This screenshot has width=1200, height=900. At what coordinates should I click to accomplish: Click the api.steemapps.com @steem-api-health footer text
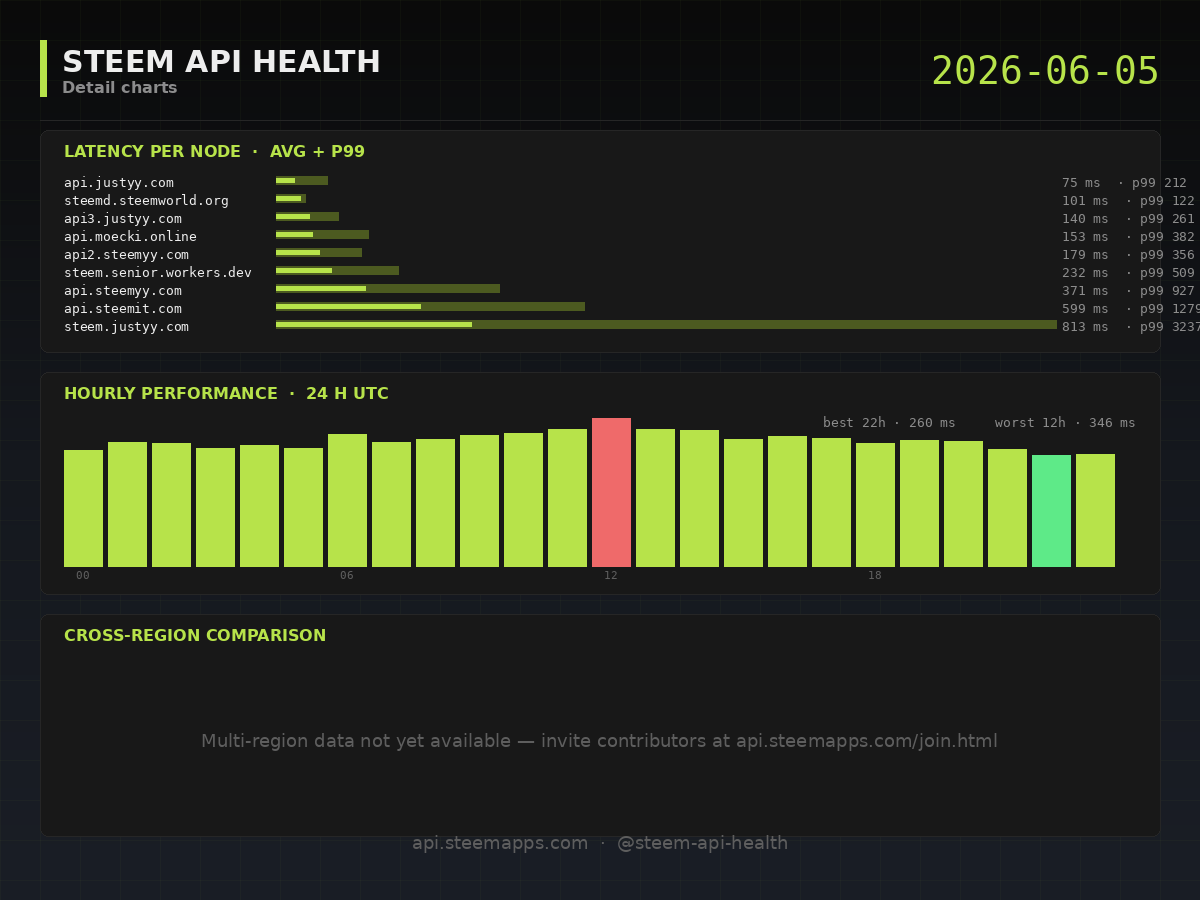[600, 844]
